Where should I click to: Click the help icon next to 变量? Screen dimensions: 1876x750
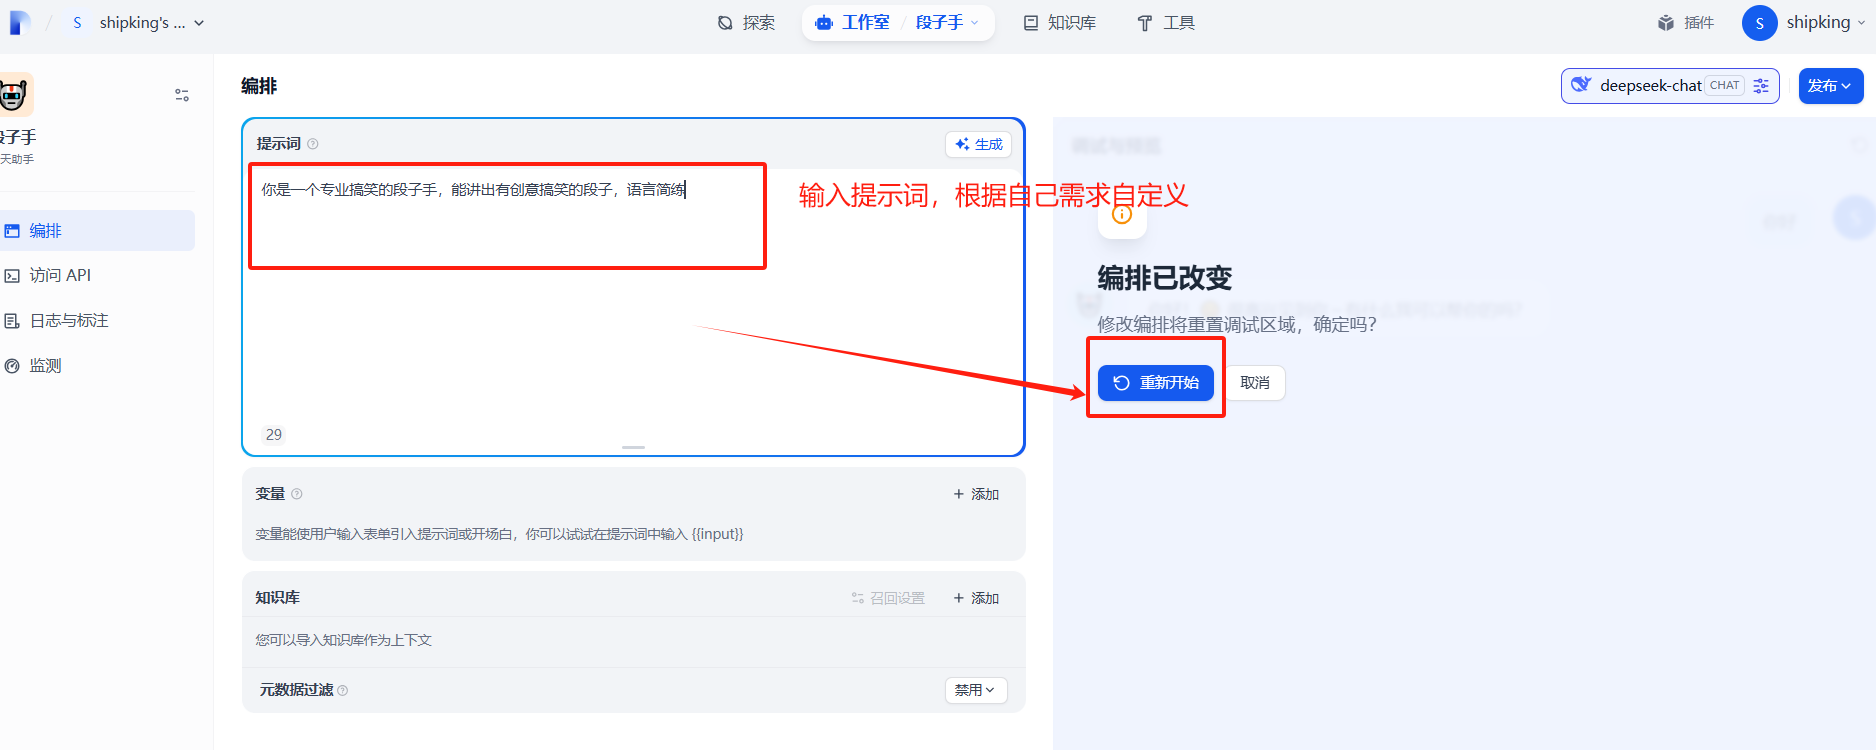click(297, 494)
